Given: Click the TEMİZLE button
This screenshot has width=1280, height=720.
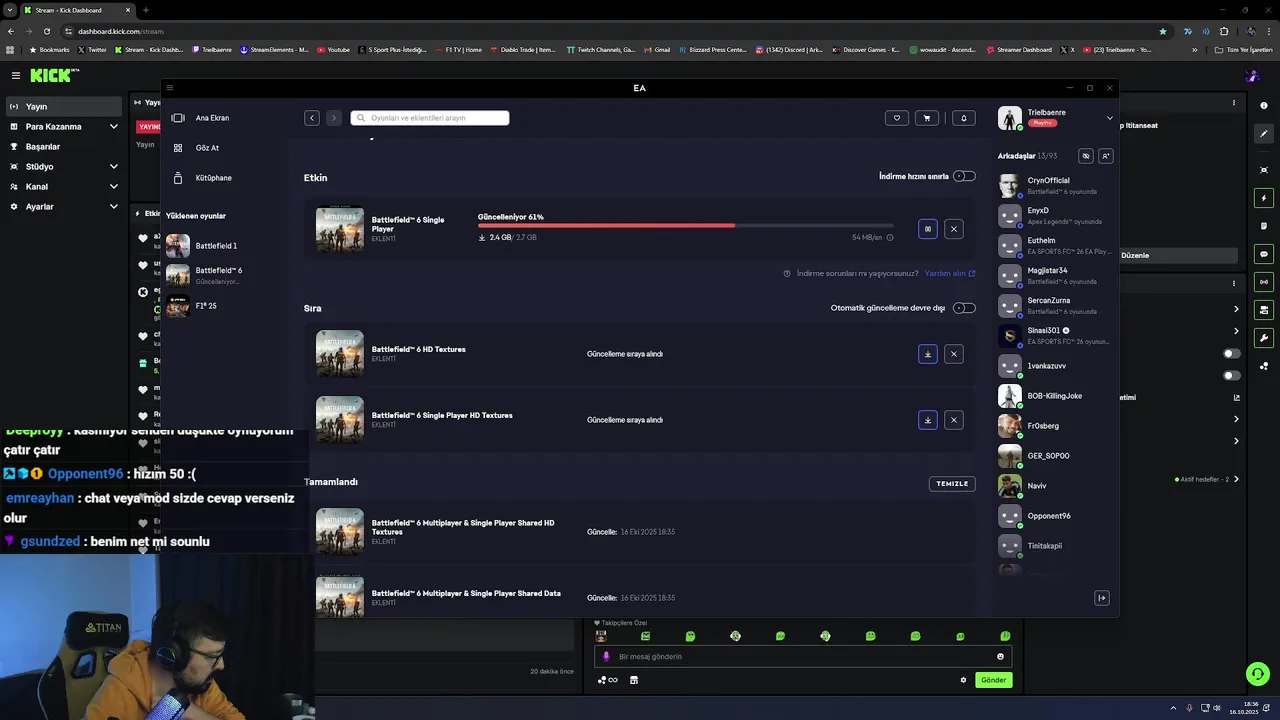Looking at the screenshot, I should [x=952, y=484].
